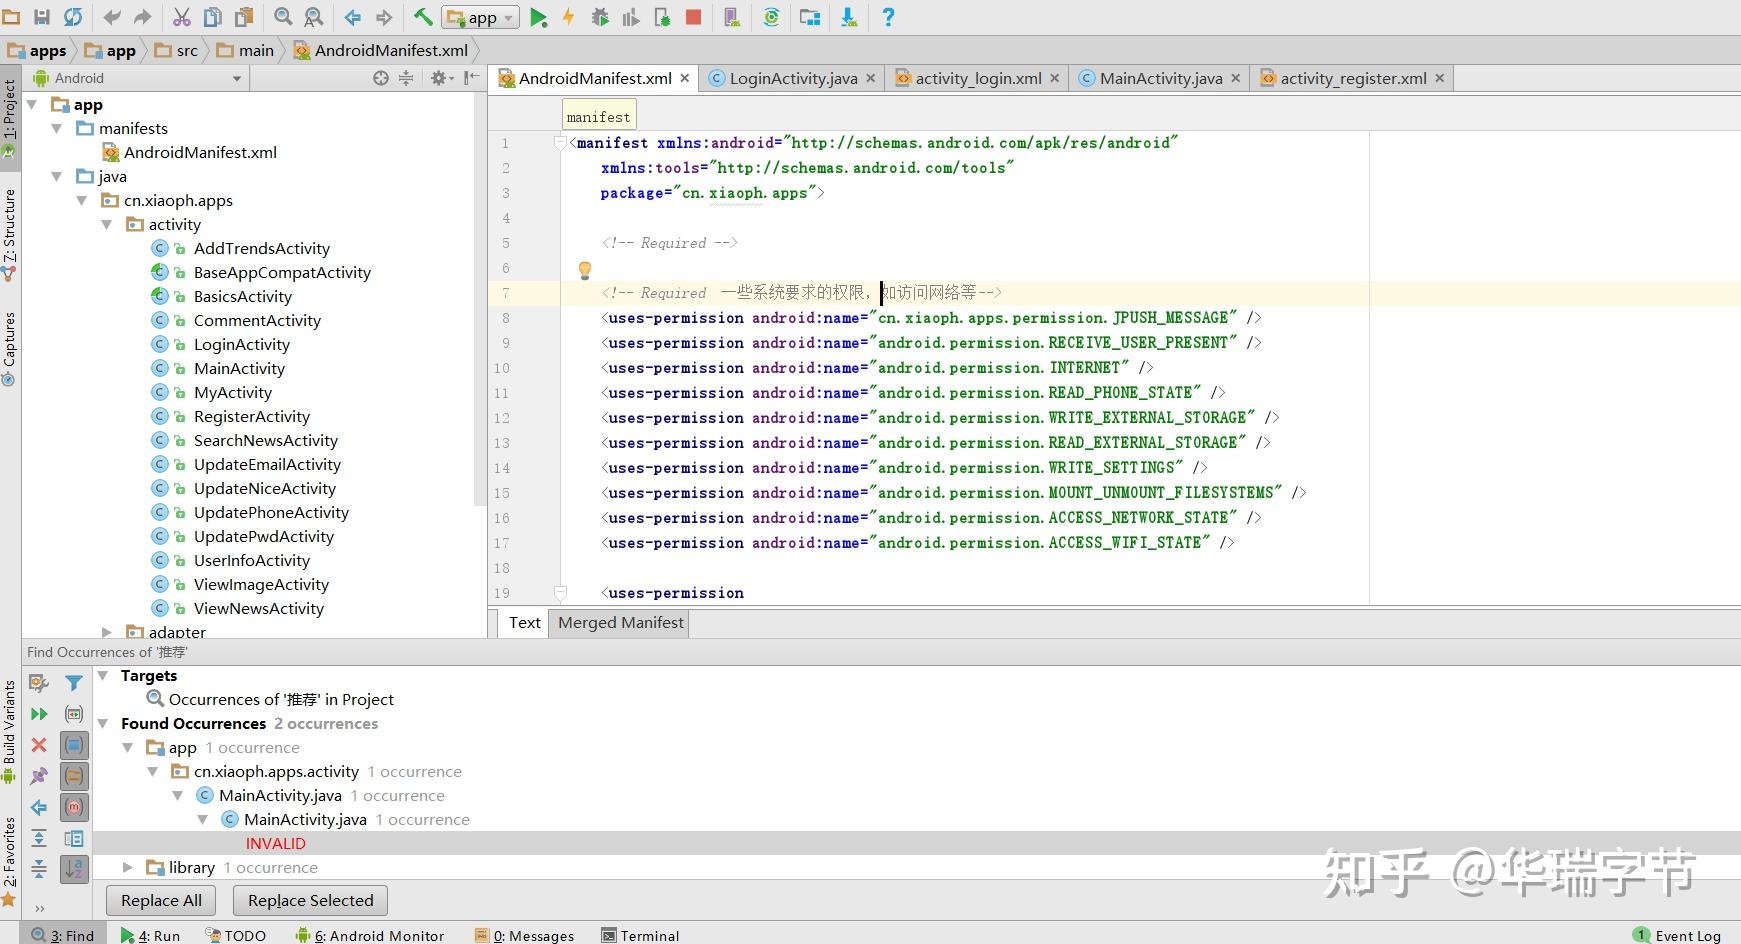The image size is (1741, 944).
Task: Toggle alphabetical sorting in Find results
Action: 74,869
